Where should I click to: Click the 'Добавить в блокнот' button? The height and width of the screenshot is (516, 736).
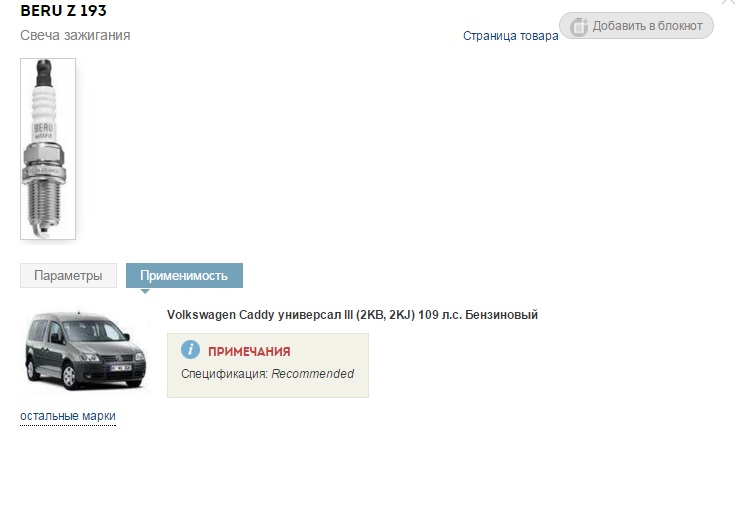636,26
